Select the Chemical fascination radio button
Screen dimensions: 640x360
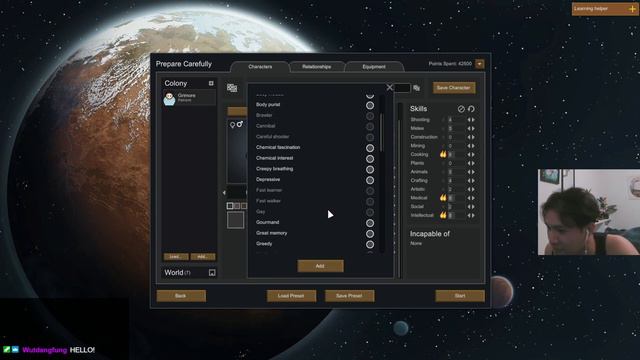[x=370, y=148]
